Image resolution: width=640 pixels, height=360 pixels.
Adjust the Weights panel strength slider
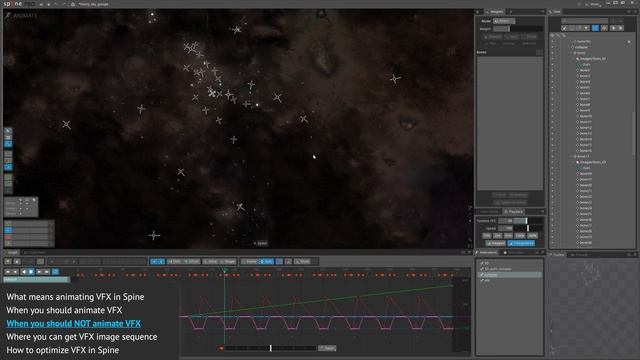tap(518, 29)
